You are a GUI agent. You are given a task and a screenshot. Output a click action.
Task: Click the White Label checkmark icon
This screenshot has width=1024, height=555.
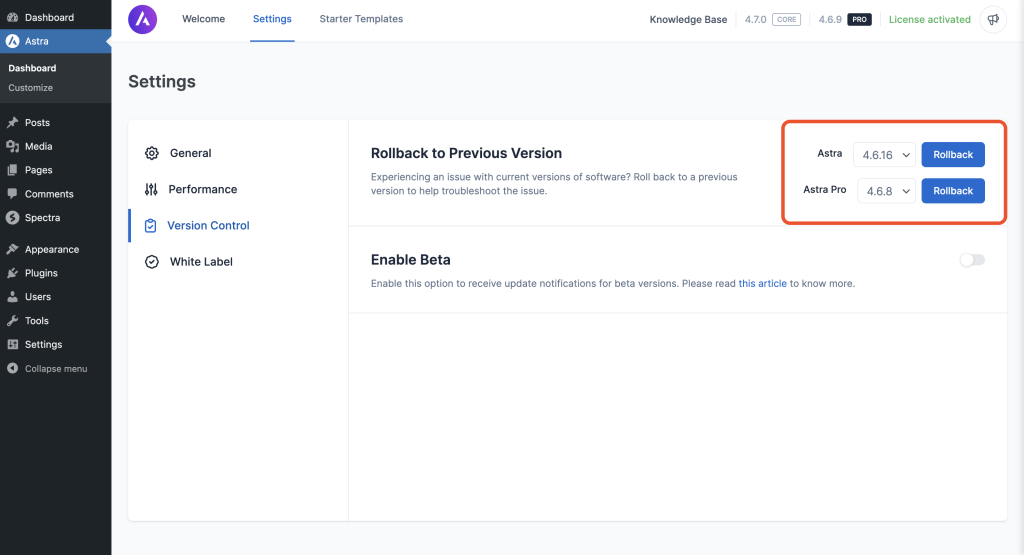(x=152, y=262)
